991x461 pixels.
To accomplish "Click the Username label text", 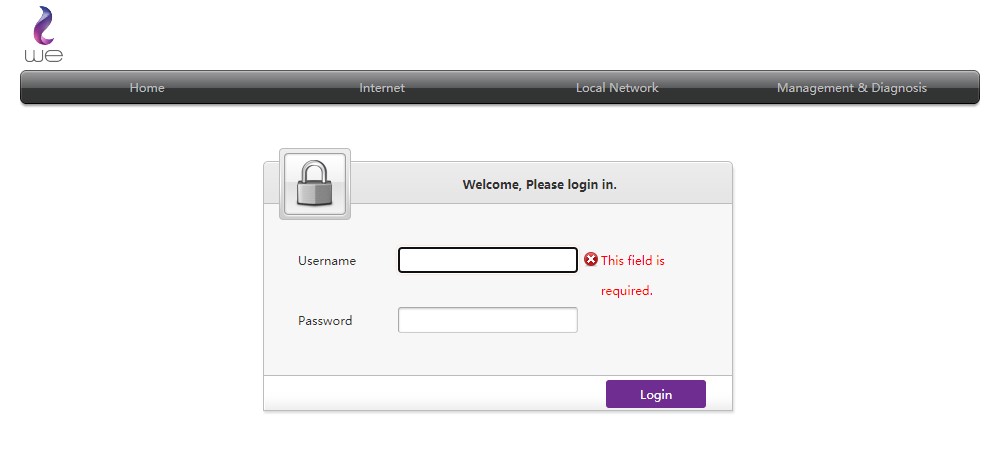I will [x=327, y=261].
